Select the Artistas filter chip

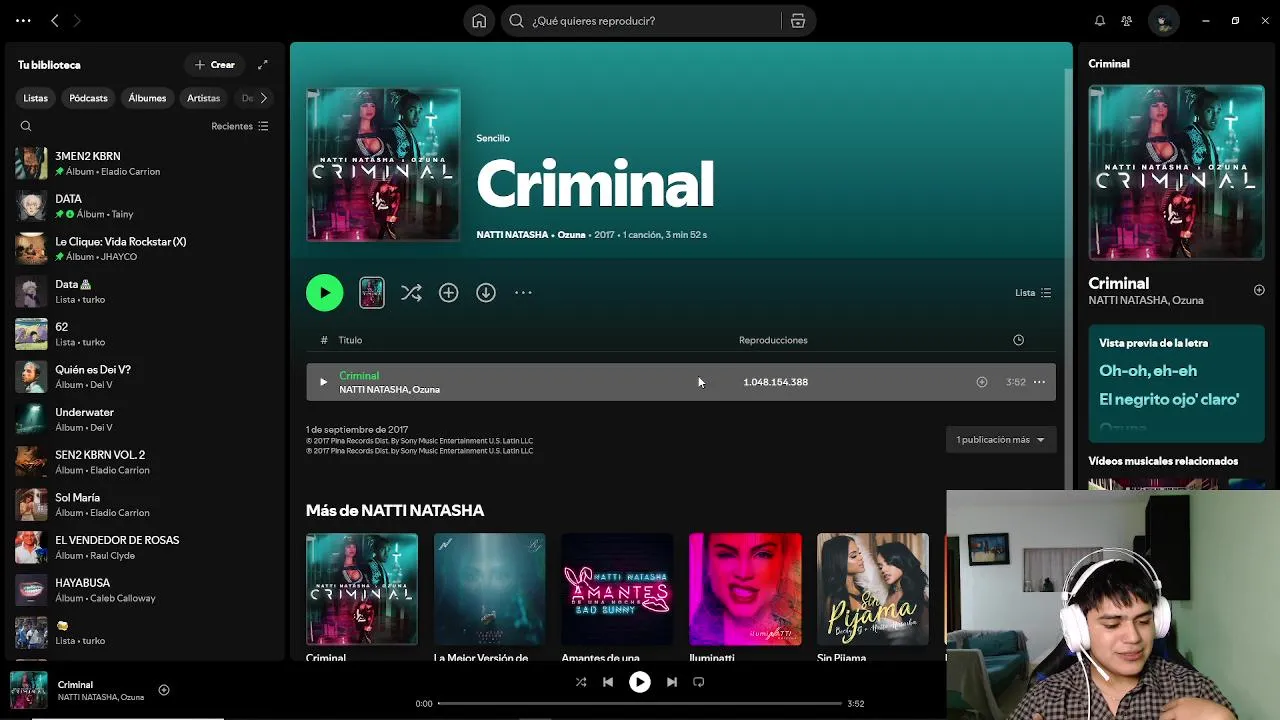(x=203, y=98)
